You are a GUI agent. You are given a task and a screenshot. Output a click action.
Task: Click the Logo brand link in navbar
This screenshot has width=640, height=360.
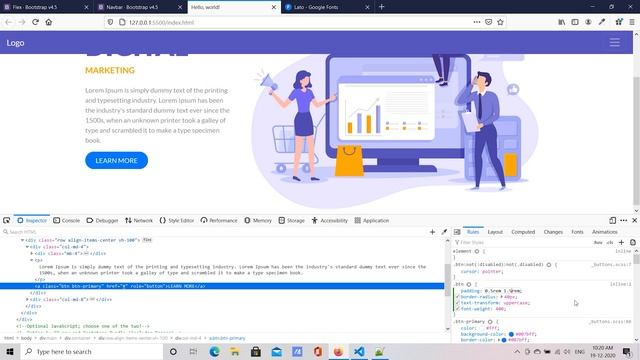click(15, 42)
